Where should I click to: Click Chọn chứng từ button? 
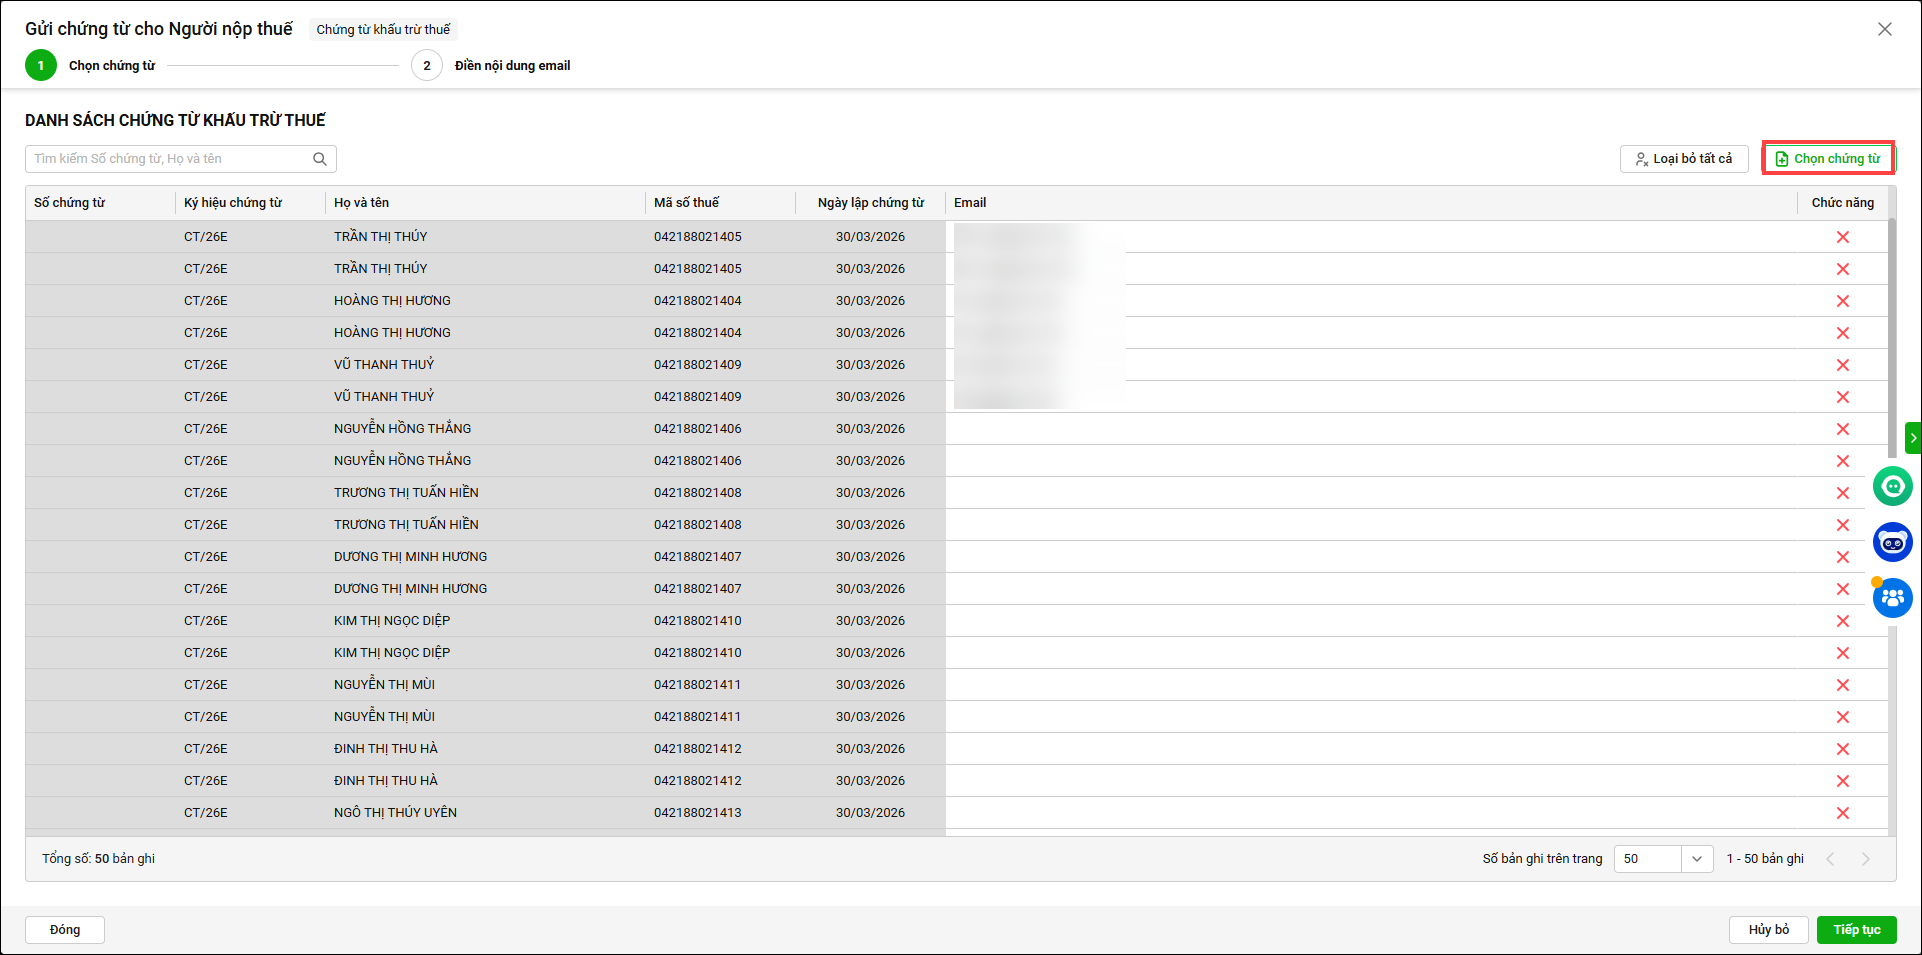(x=1827, y=159)
